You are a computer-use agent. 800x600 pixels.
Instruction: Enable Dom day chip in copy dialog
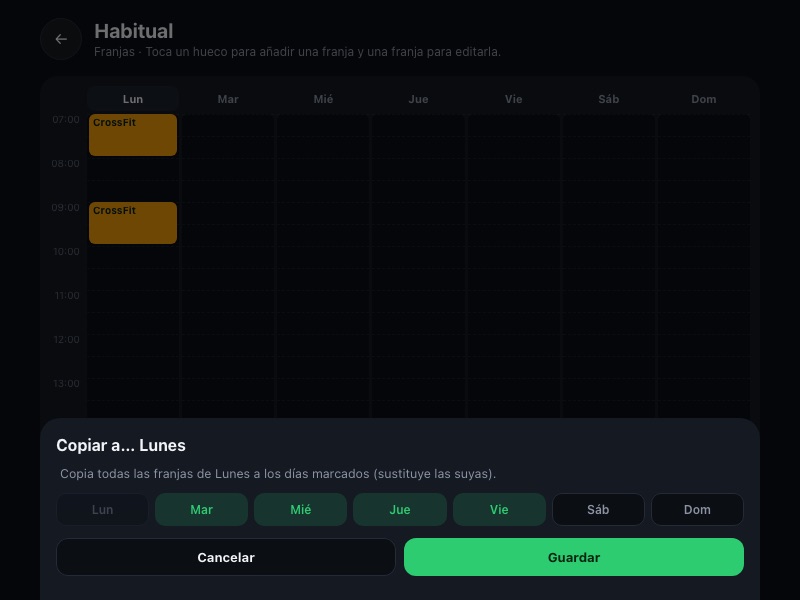(697, 509)
